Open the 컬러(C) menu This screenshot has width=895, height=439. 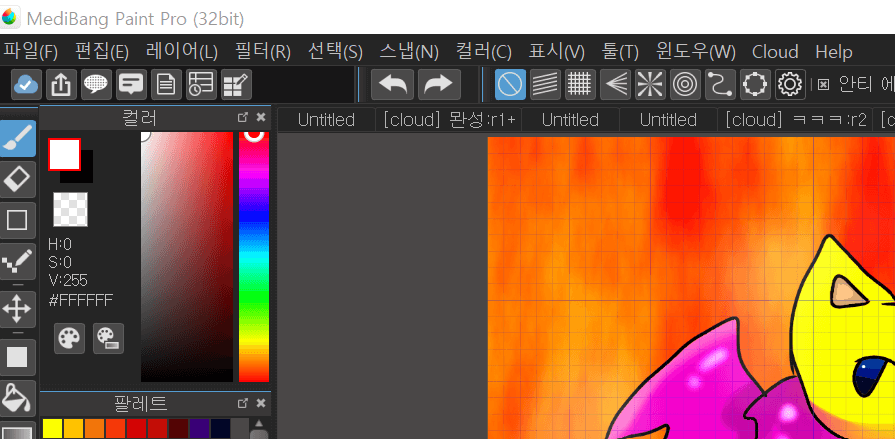click(483, 52)
